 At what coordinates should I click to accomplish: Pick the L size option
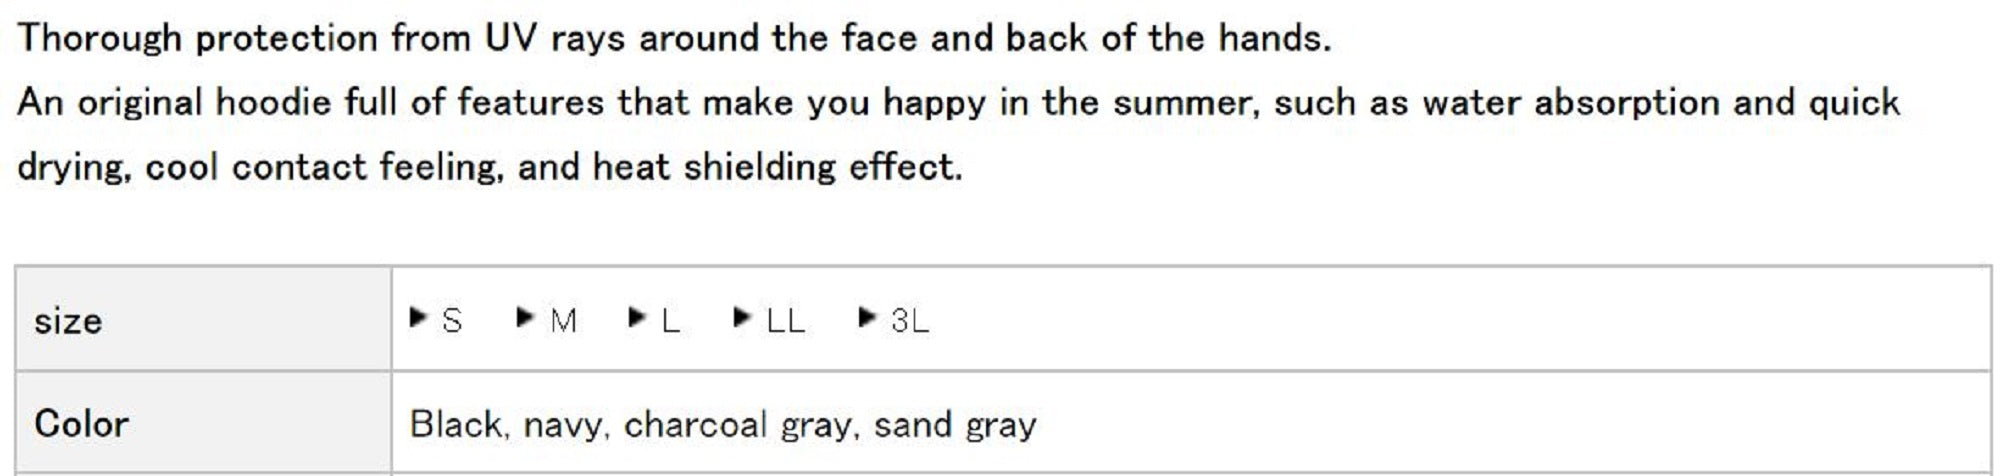point(671,321)
